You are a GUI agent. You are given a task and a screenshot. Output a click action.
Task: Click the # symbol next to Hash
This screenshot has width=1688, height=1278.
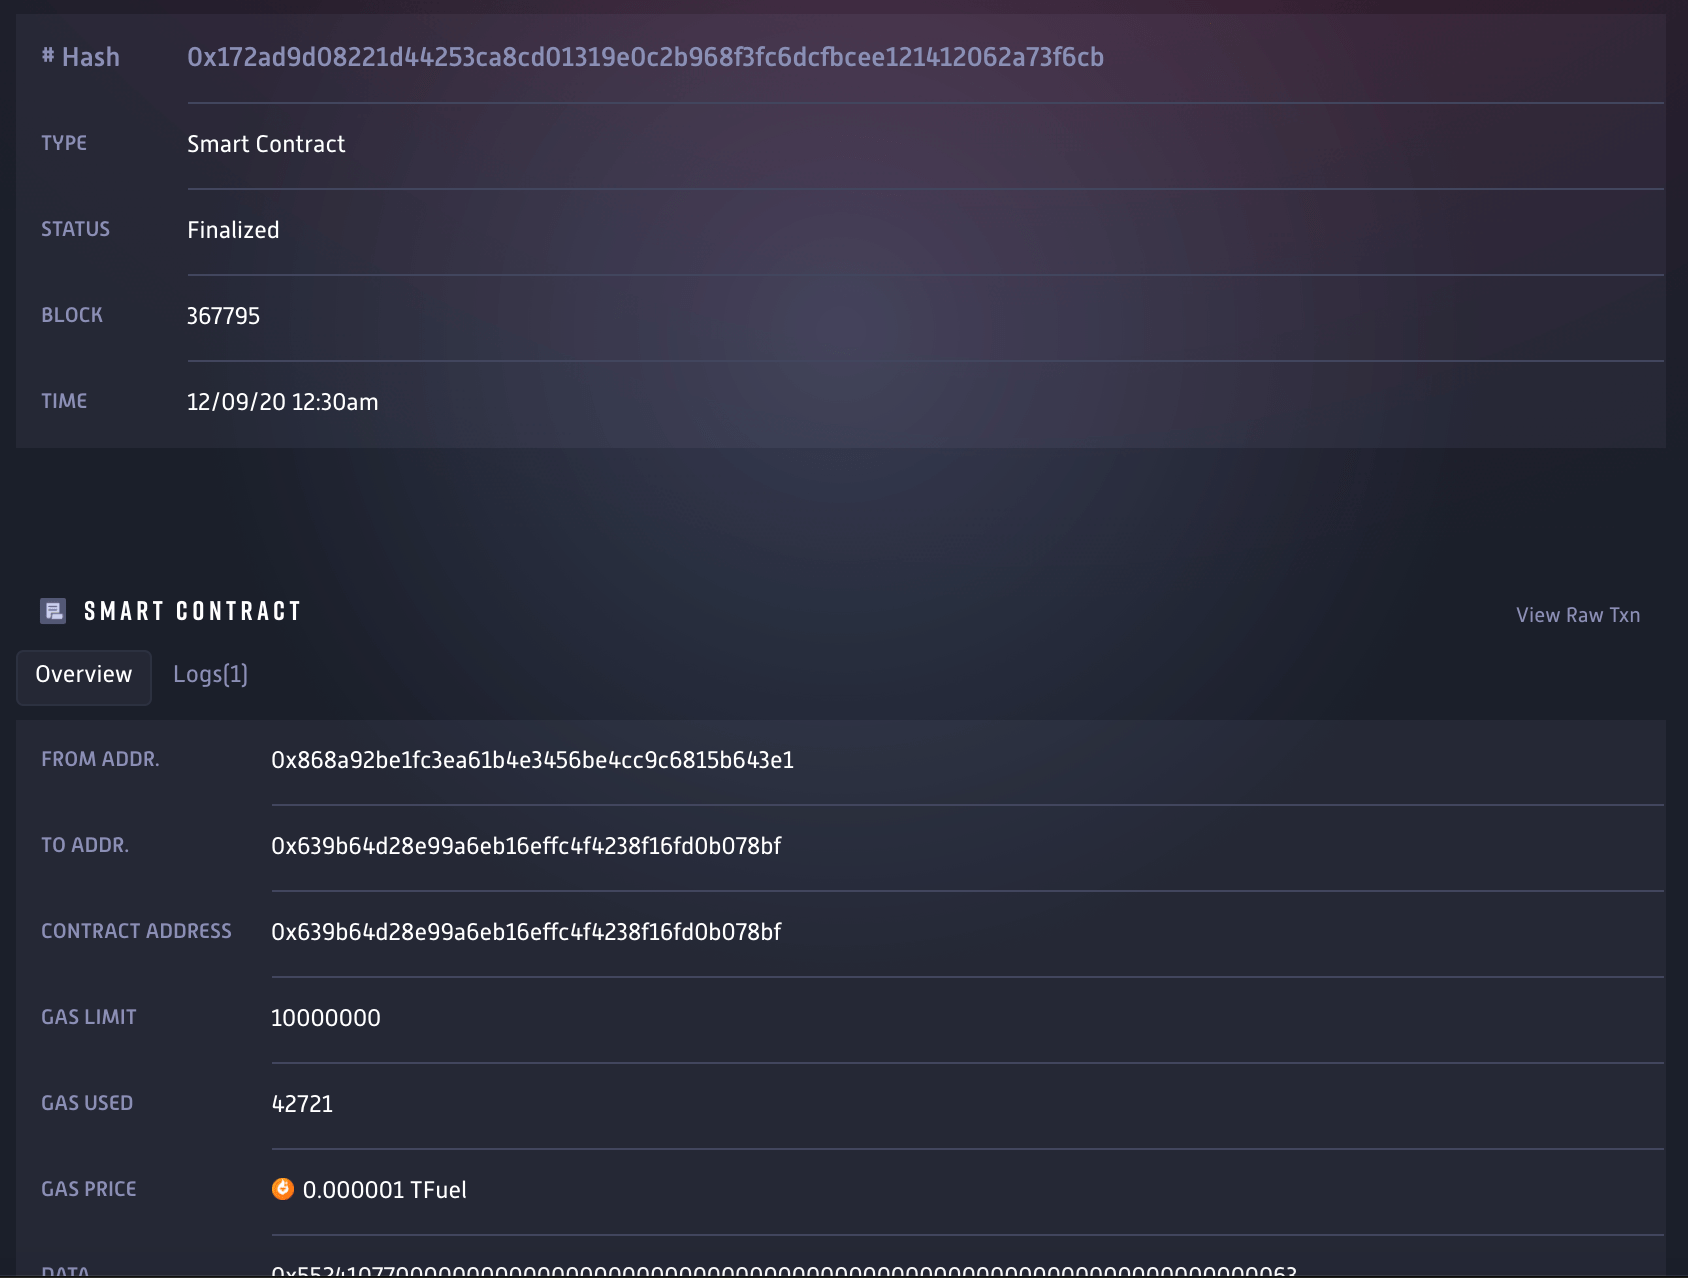[46, 57]
